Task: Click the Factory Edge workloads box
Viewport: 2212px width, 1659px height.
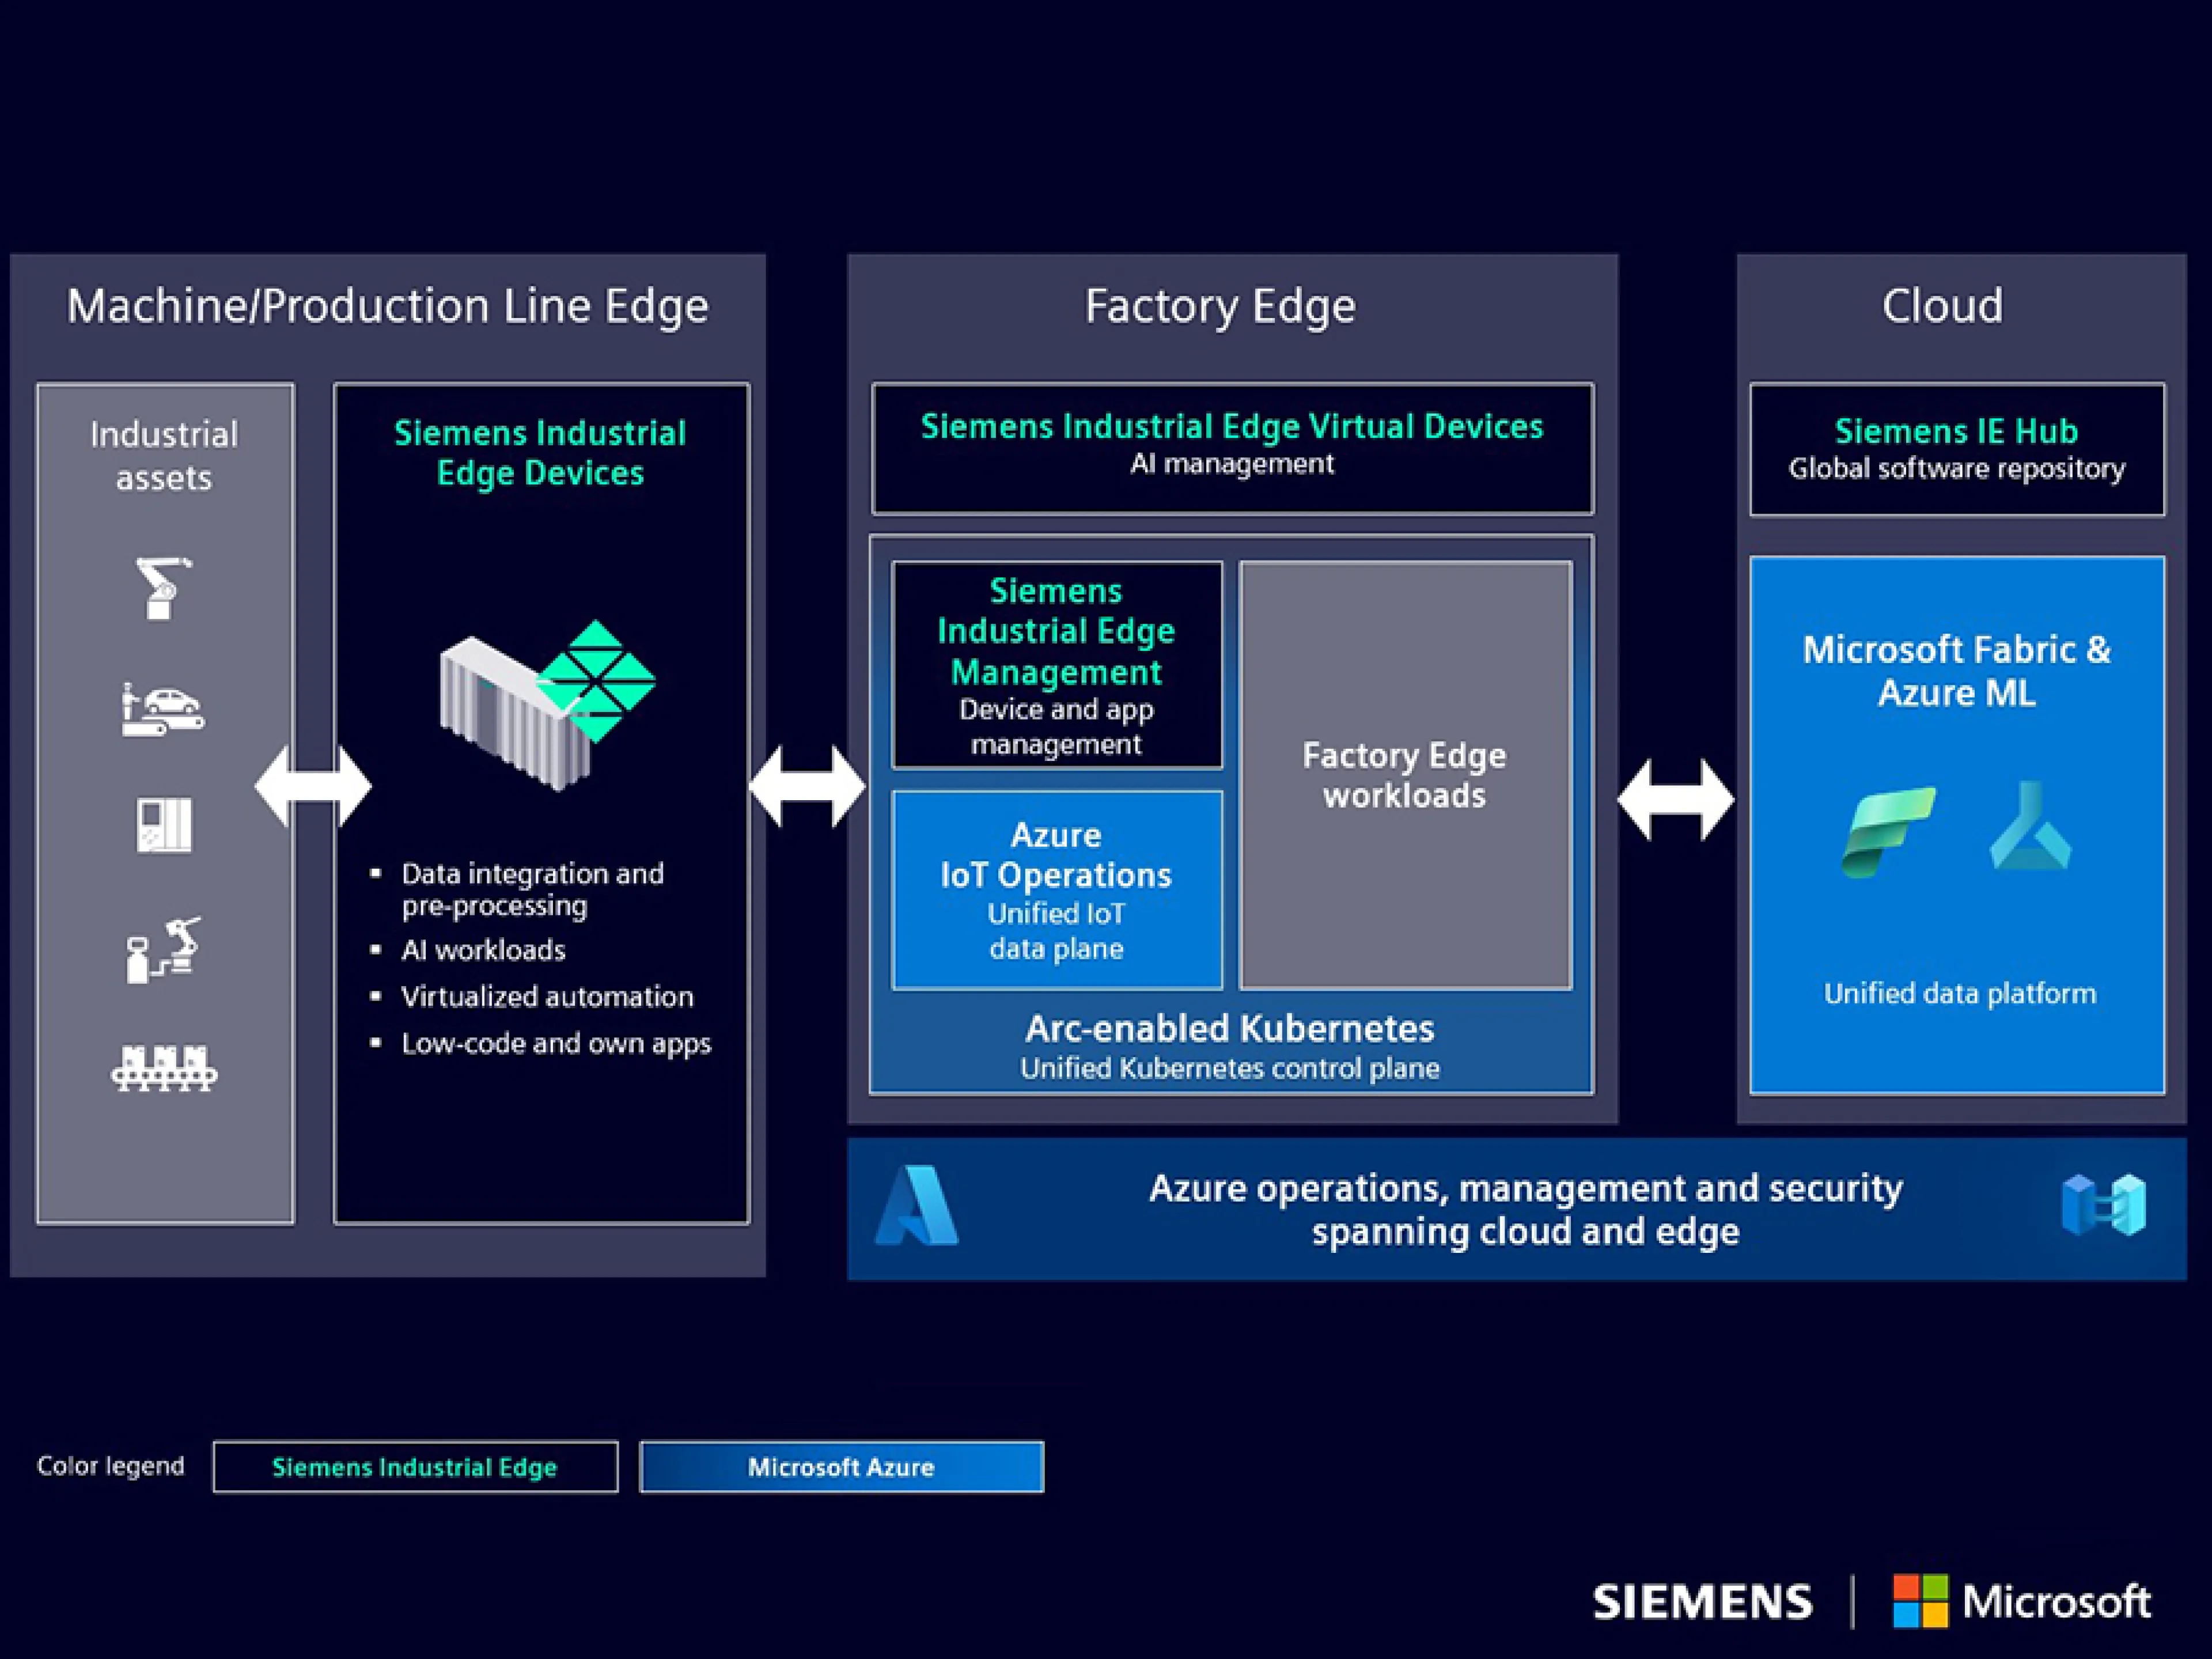Action: 1405,776
